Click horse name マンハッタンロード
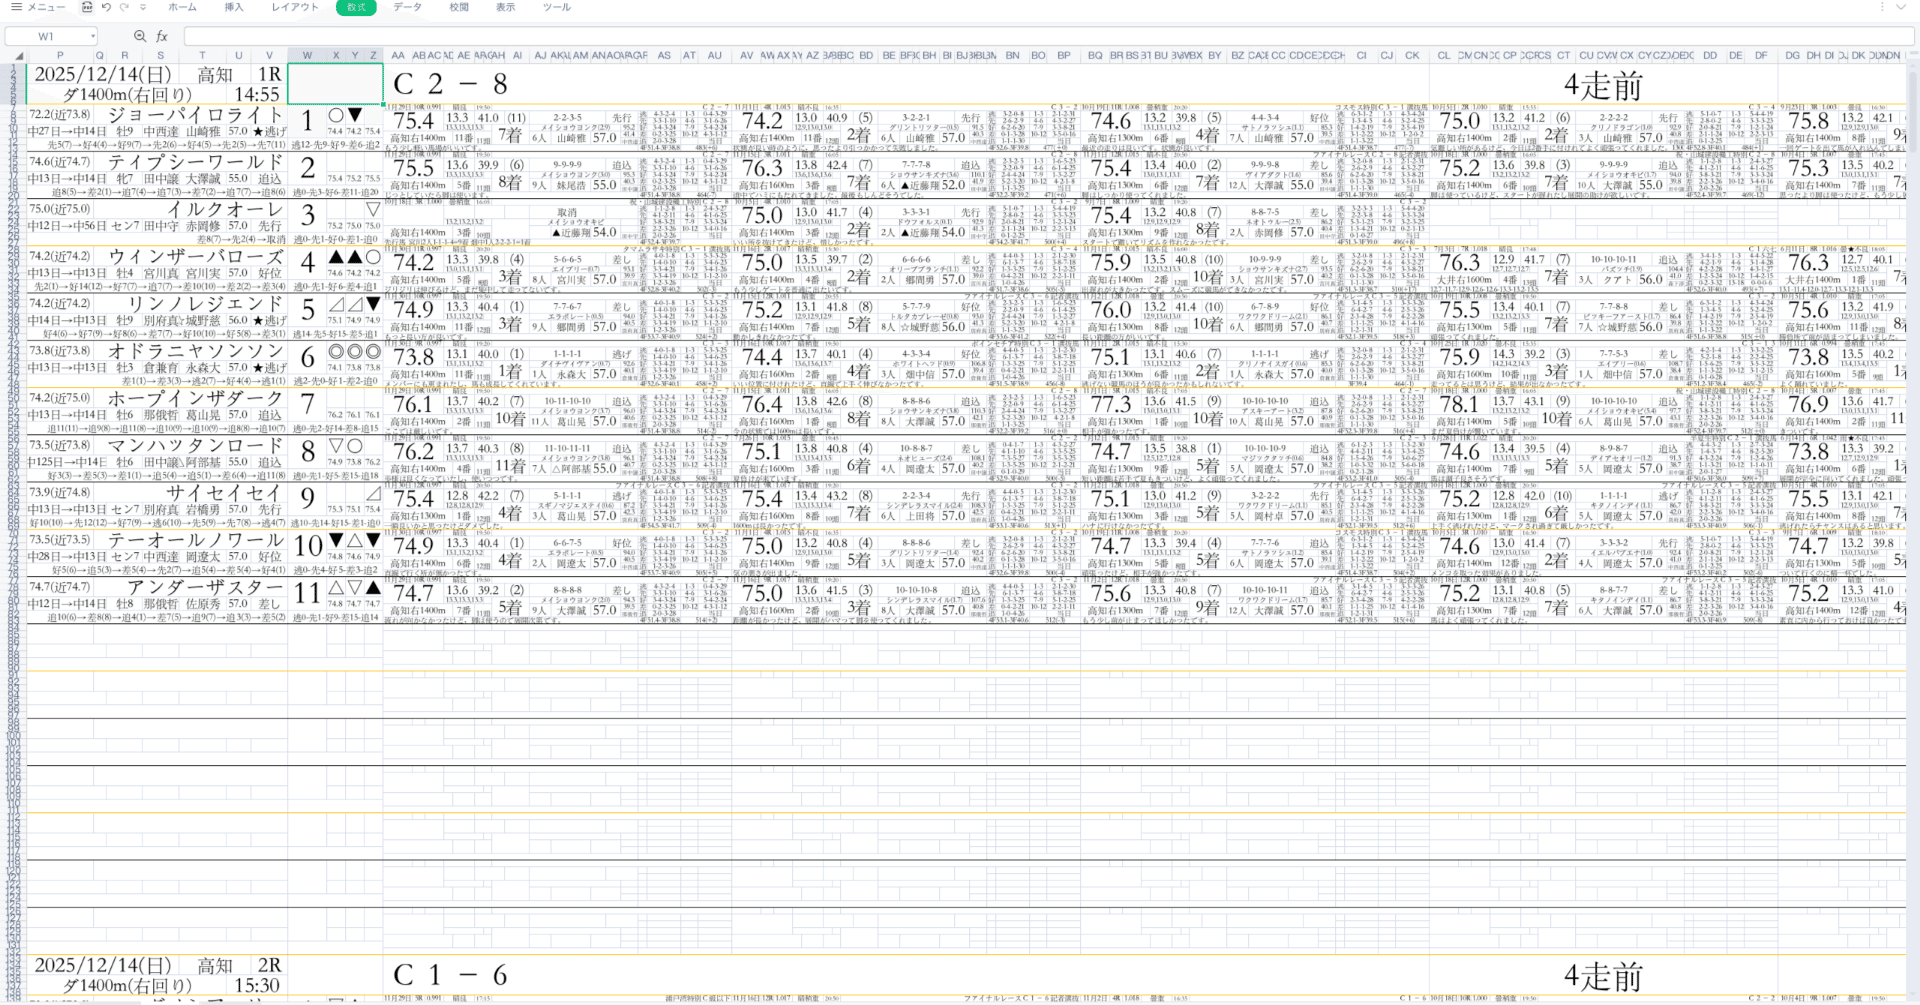 pos(194,446)
